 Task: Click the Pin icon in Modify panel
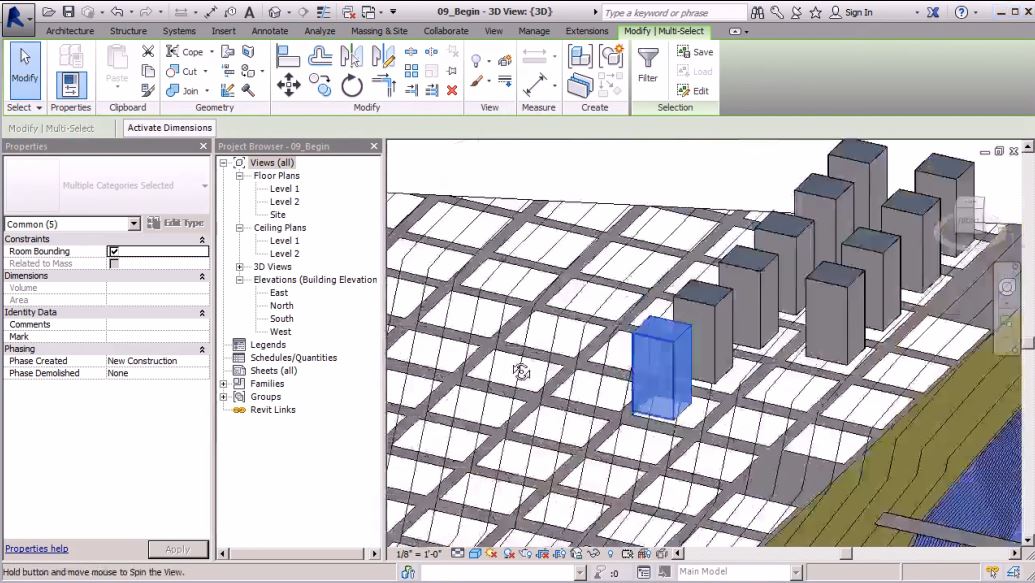452,71
